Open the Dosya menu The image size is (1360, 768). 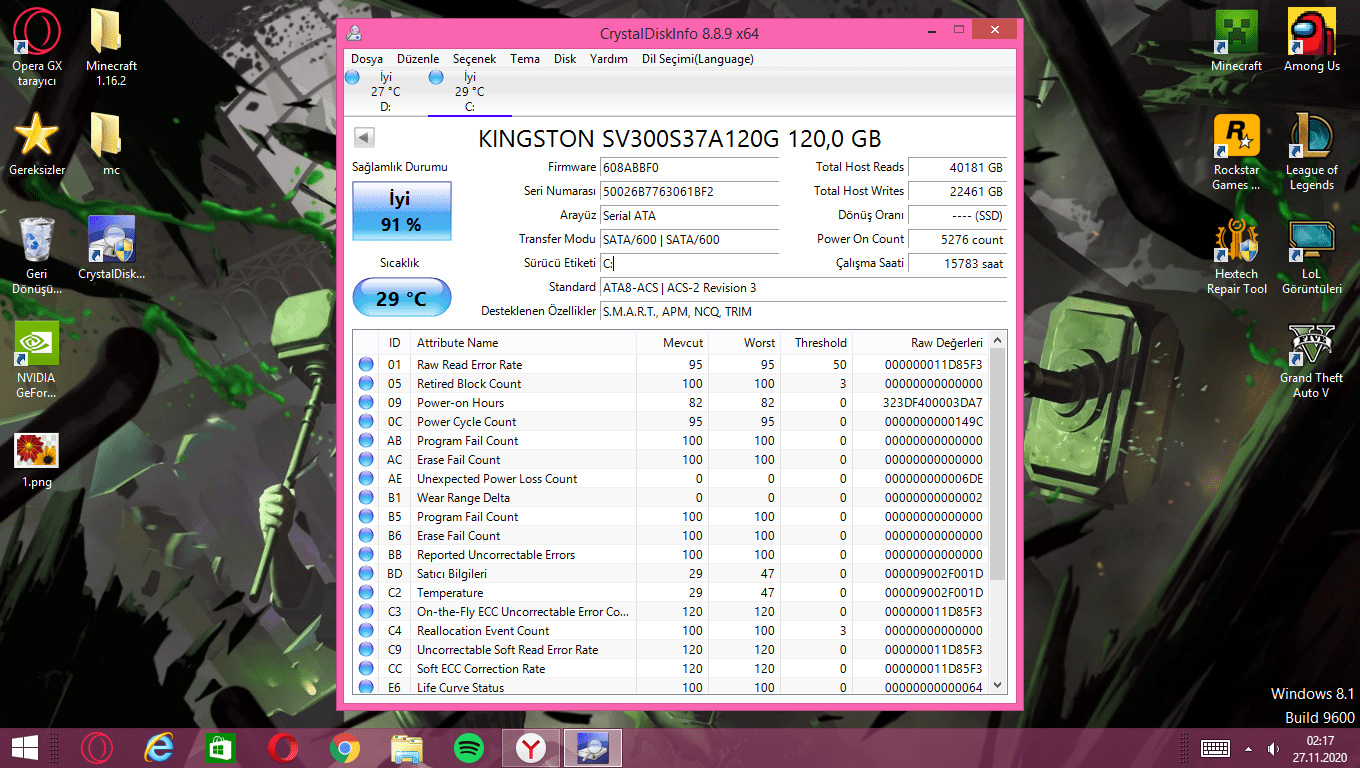click(x=367, y=59)
